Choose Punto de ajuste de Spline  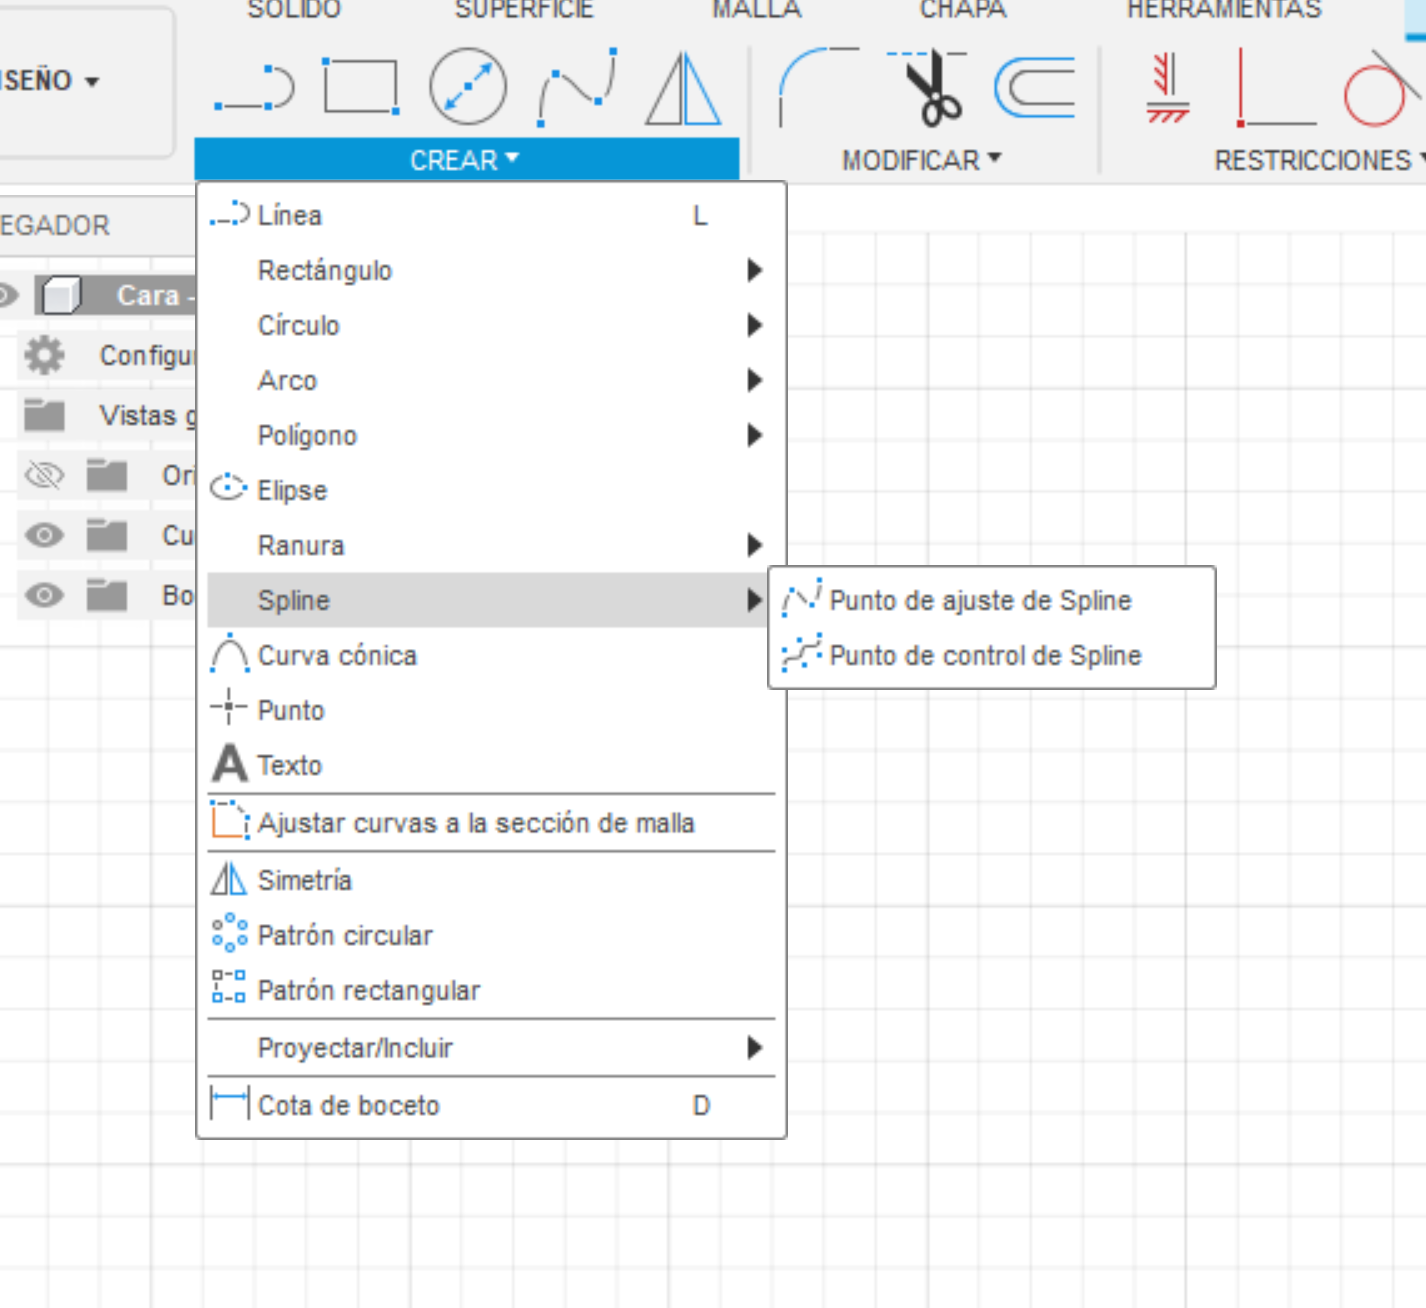pyautogui.click(x=992, y=600)
